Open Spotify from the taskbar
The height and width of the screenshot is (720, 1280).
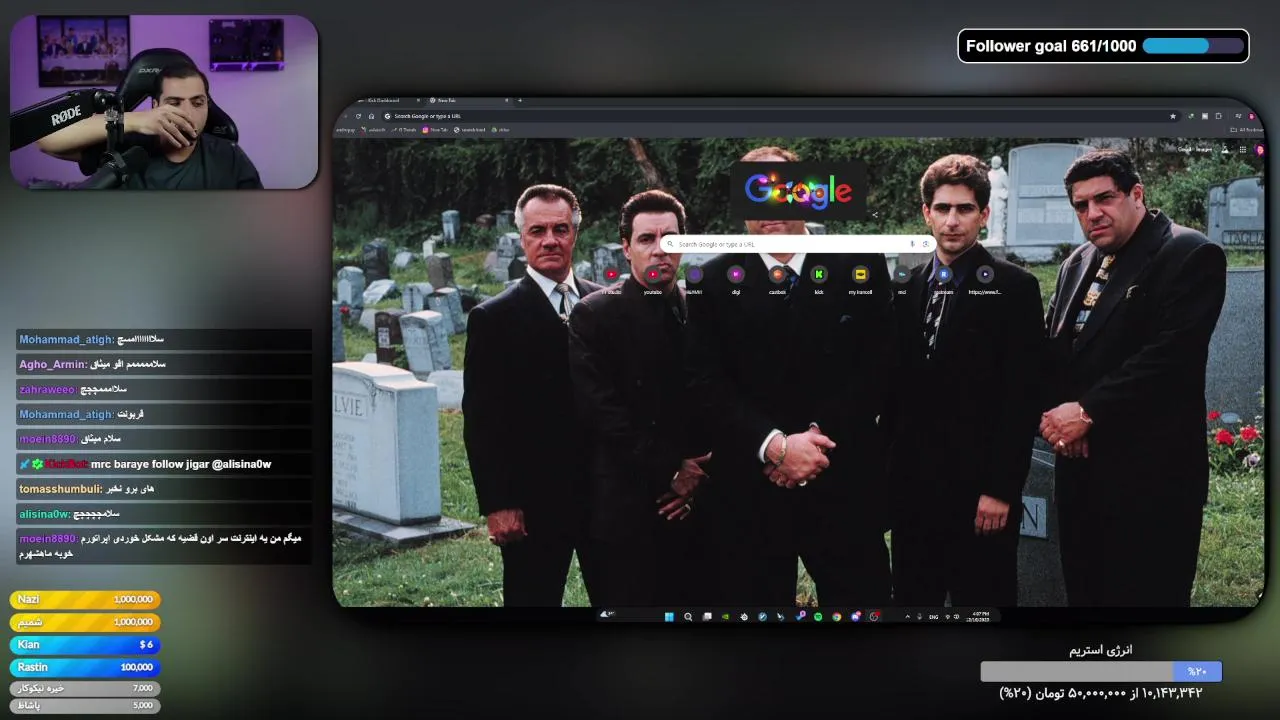(818, 617)
